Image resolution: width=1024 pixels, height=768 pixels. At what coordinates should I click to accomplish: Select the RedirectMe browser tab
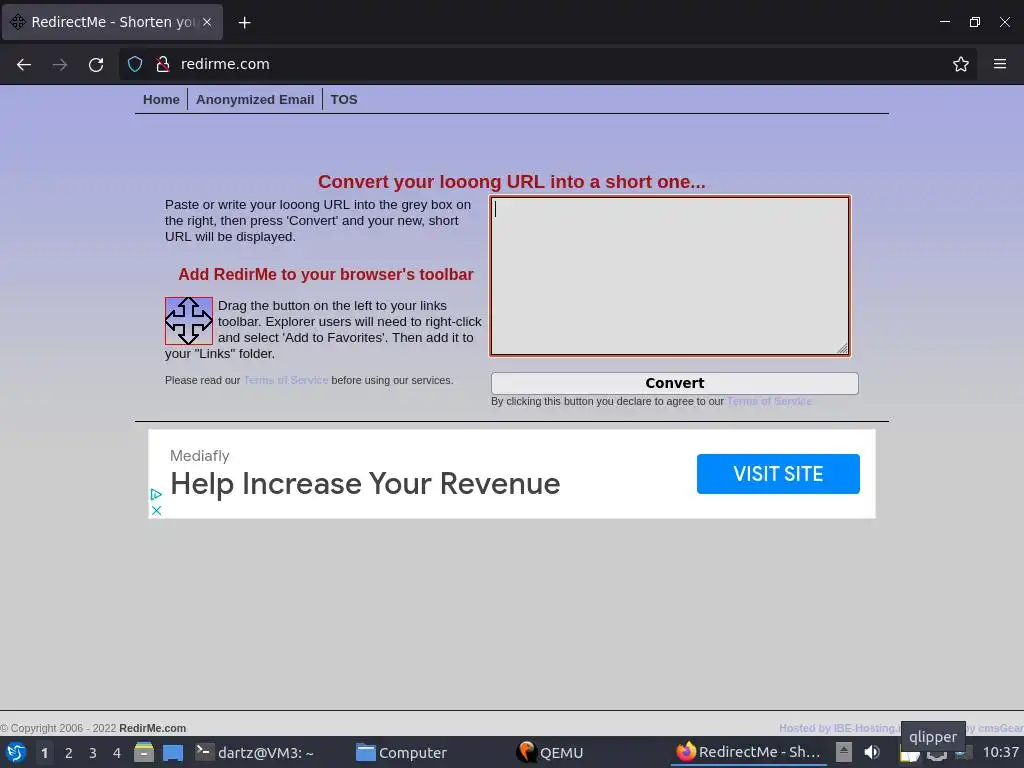(112, 22)
